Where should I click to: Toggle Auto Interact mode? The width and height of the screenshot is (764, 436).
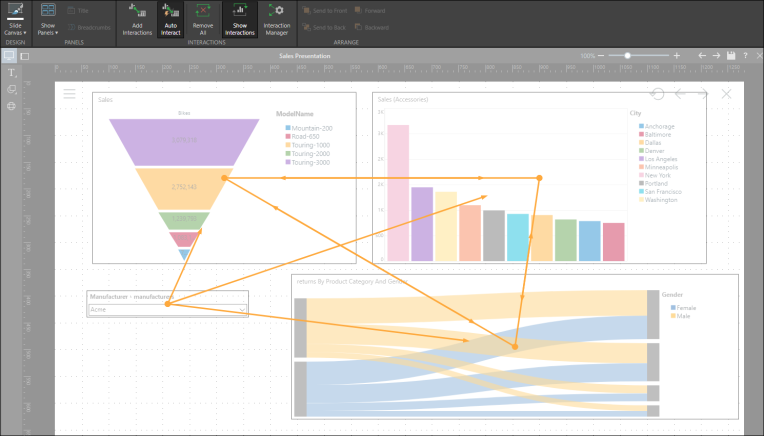pyautogui.click(x=170, y=19)
